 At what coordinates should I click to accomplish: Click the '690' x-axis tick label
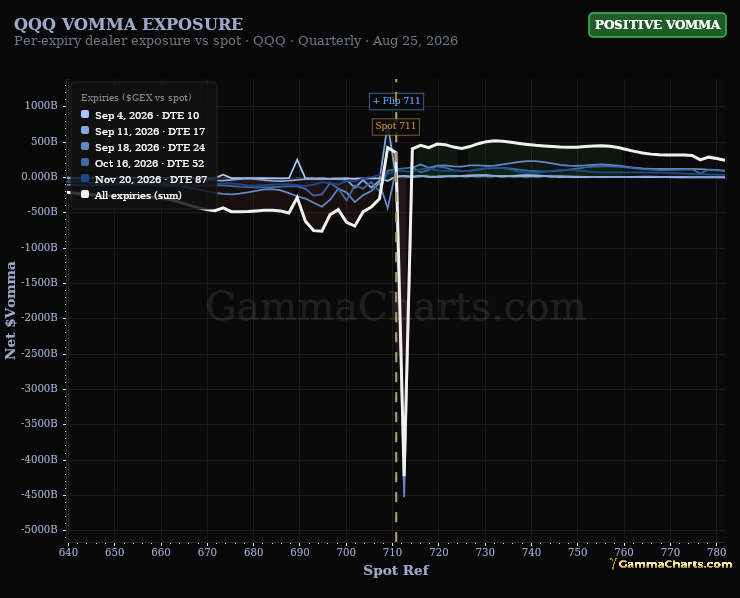click(300, 552)
